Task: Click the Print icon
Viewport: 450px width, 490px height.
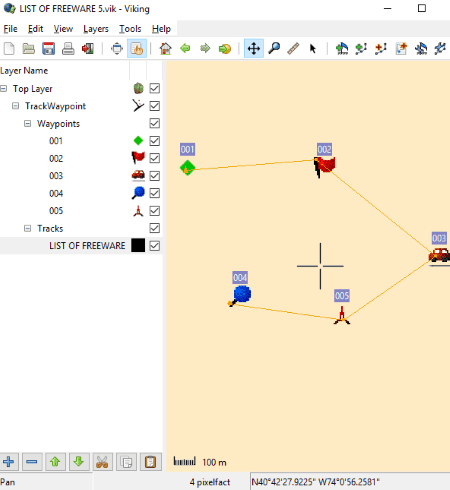Action: 68,49
